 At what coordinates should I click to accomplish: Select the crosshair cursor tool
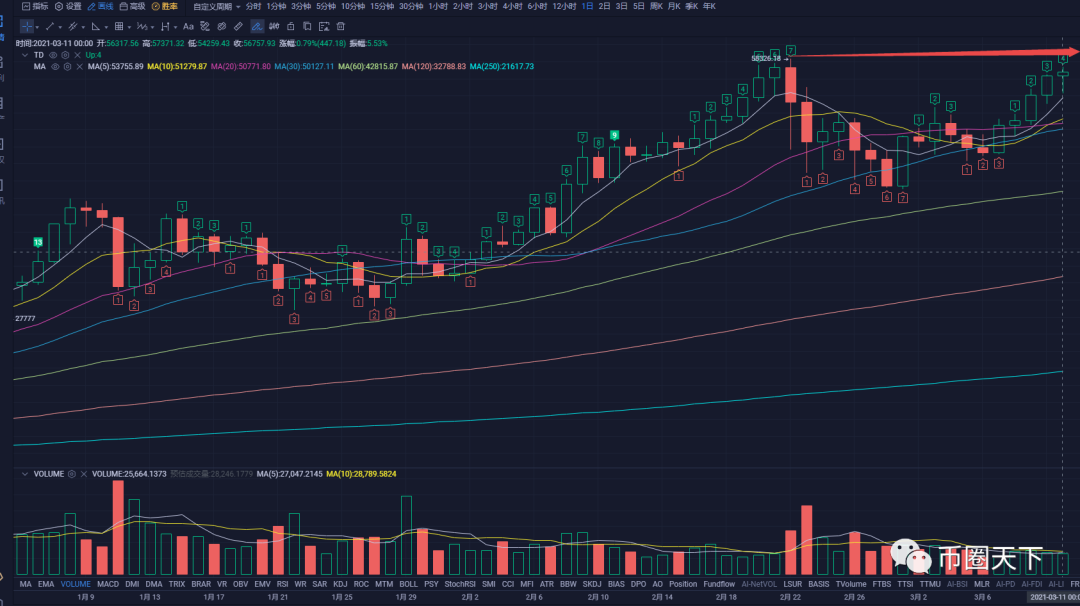pyautogui.click(x=26, y=26)
